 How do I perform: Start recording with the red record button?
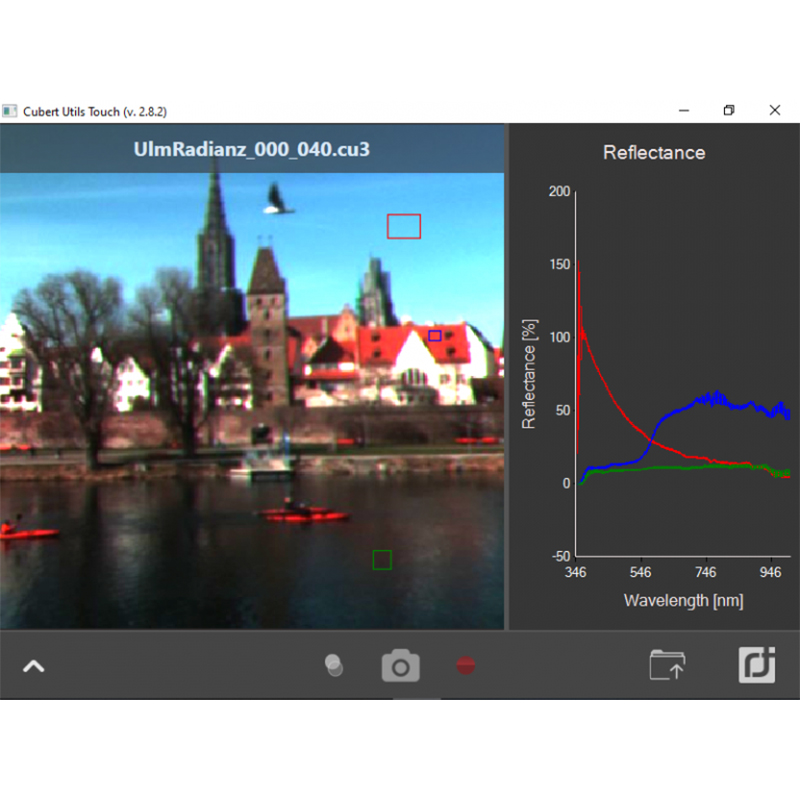pos(465,665)
